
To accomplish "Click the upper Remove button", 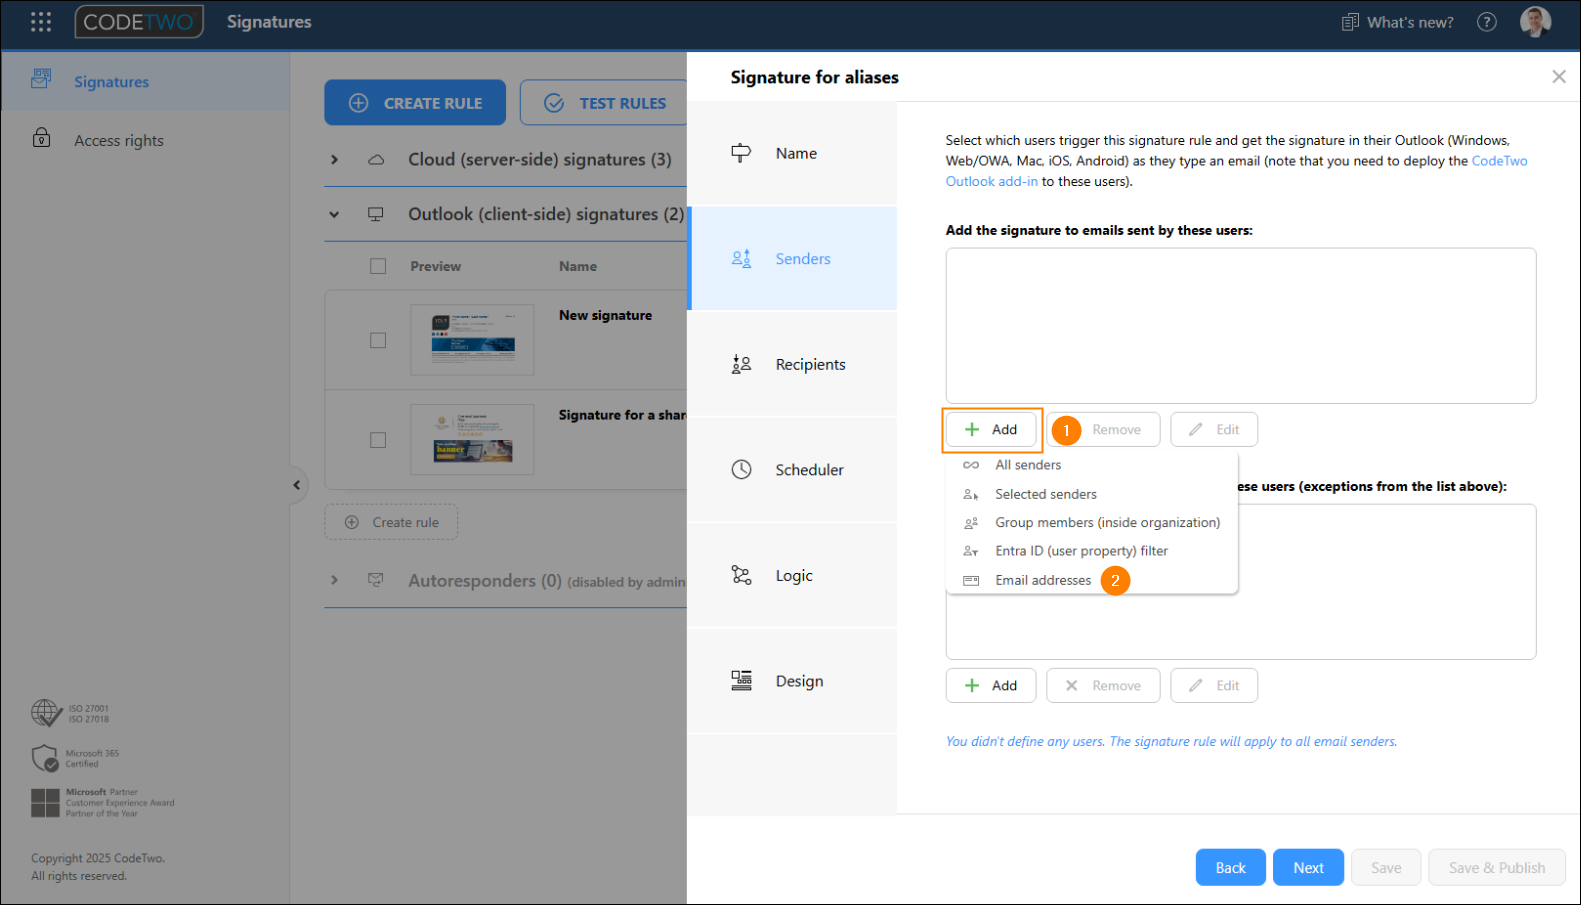I will click(x=1104, y=430).
